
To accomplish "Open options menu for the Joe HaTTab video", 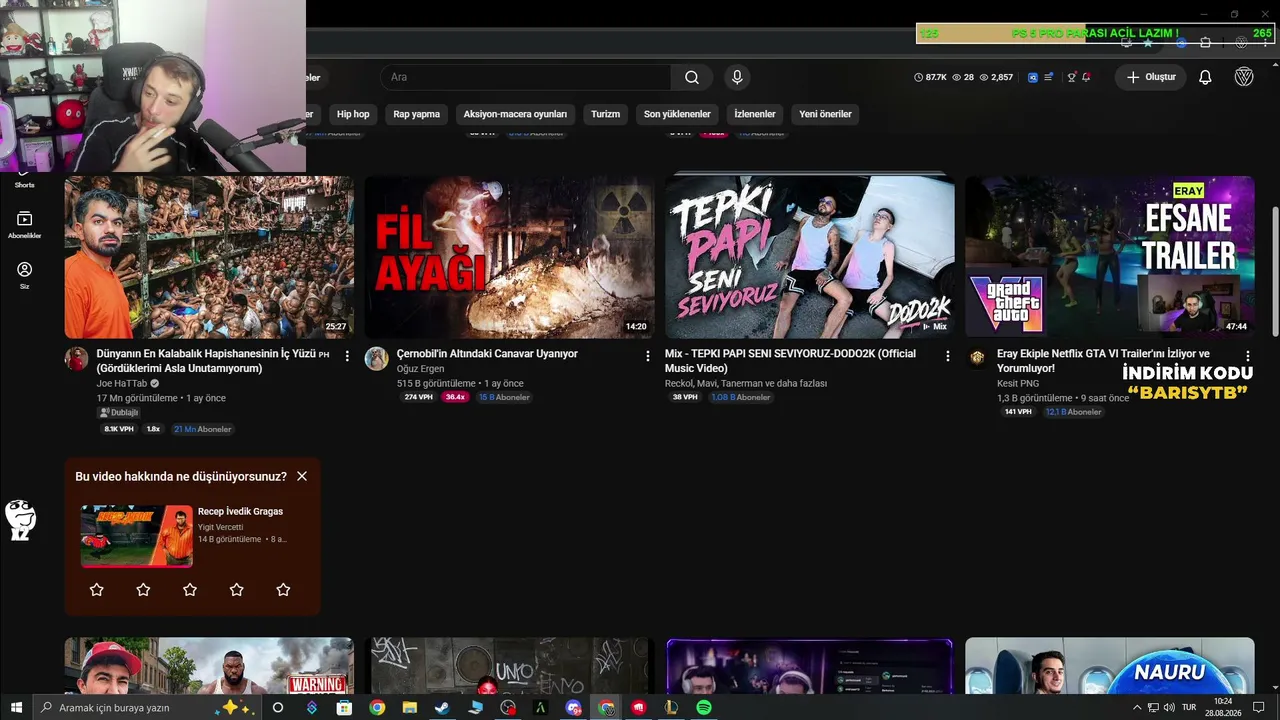I will pyautogui.click(x=347, y=356).
